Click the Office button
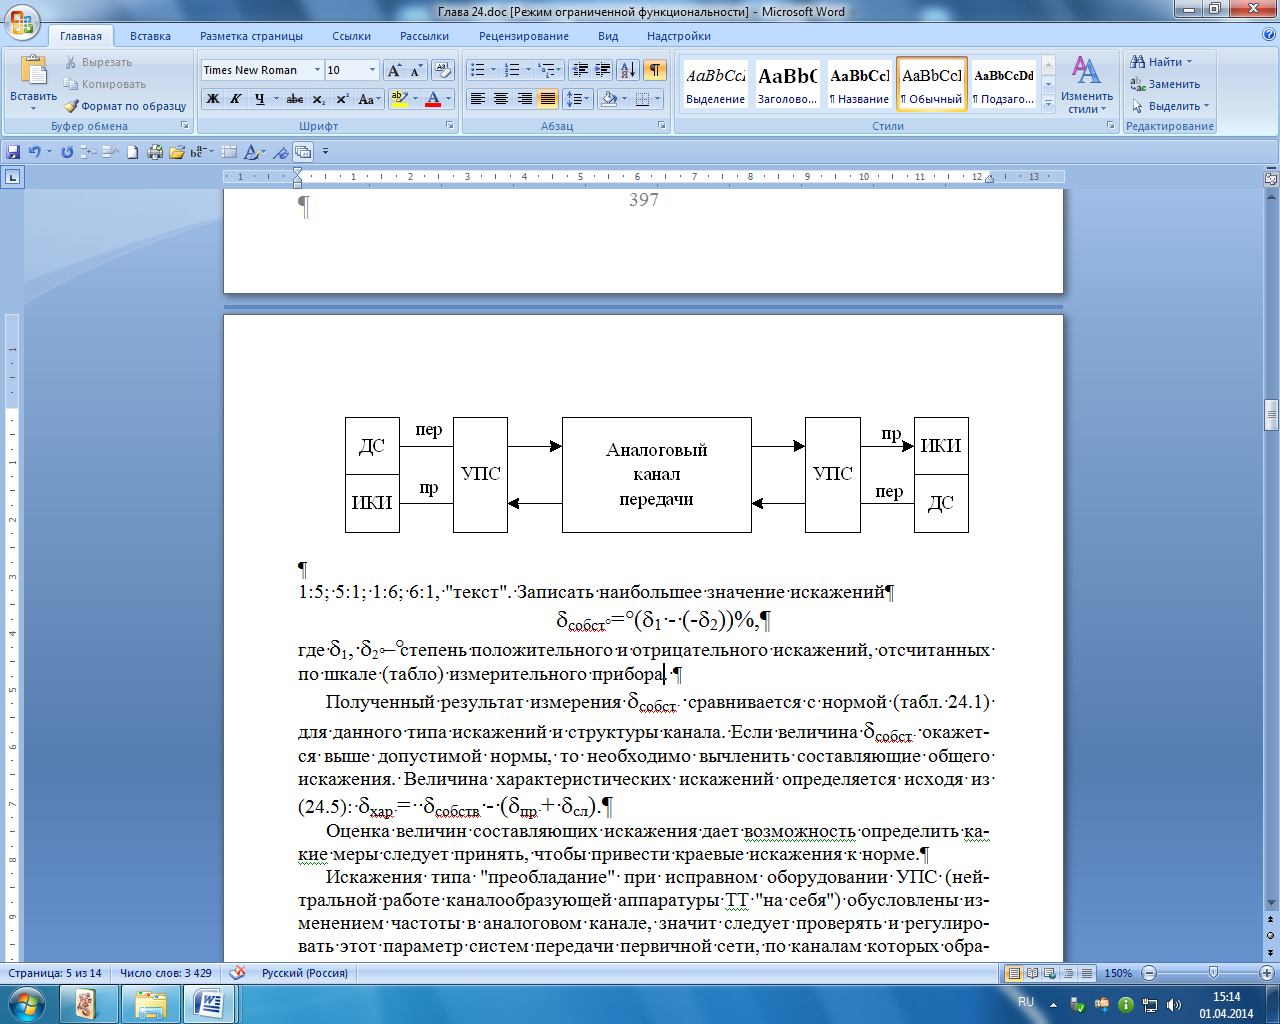1280x1024 pixels. pos(22,20)
